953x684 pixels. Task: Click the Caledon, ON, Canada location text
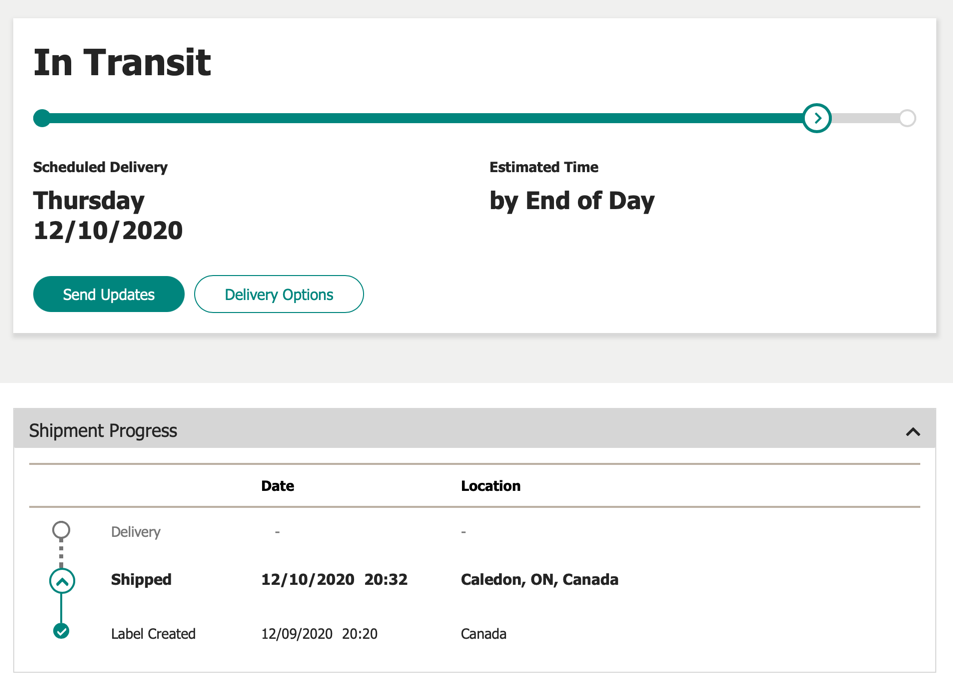point(539,580)
